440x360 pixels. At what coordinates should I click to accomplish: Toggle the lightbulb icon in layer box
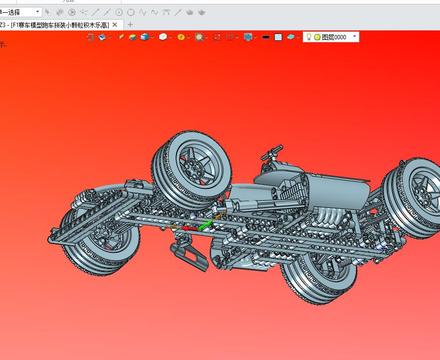(309, 37)
